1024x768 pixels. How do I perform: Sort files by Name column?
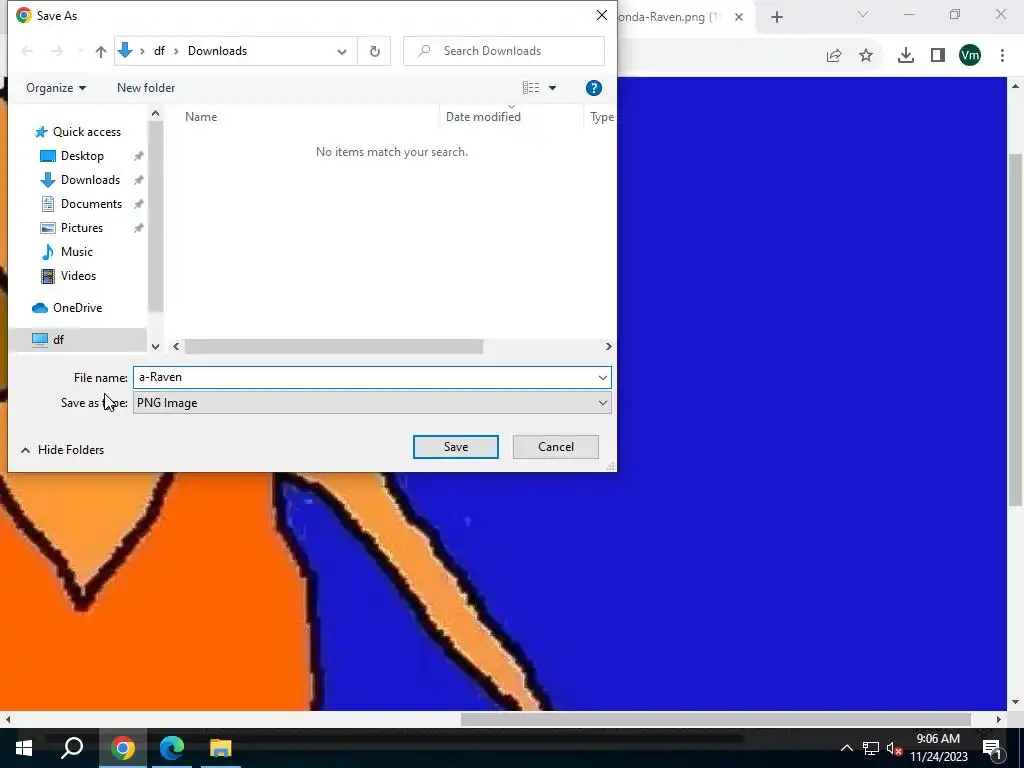coord(201,117)
